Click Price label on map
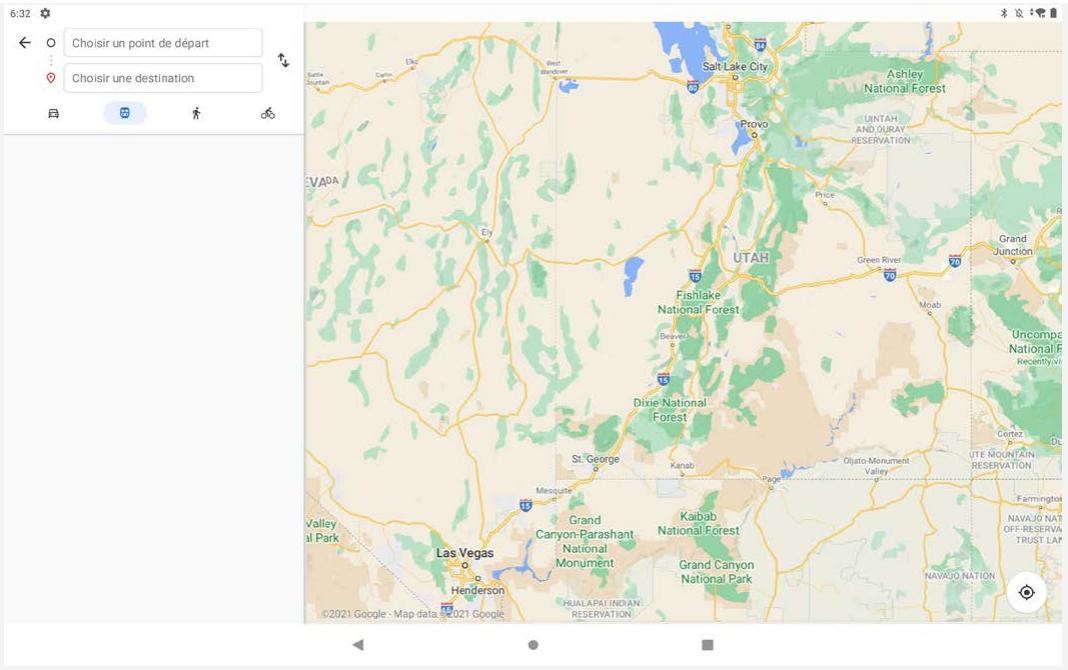The height and width of the screenshot is (670, 1068). click(825, 195)
